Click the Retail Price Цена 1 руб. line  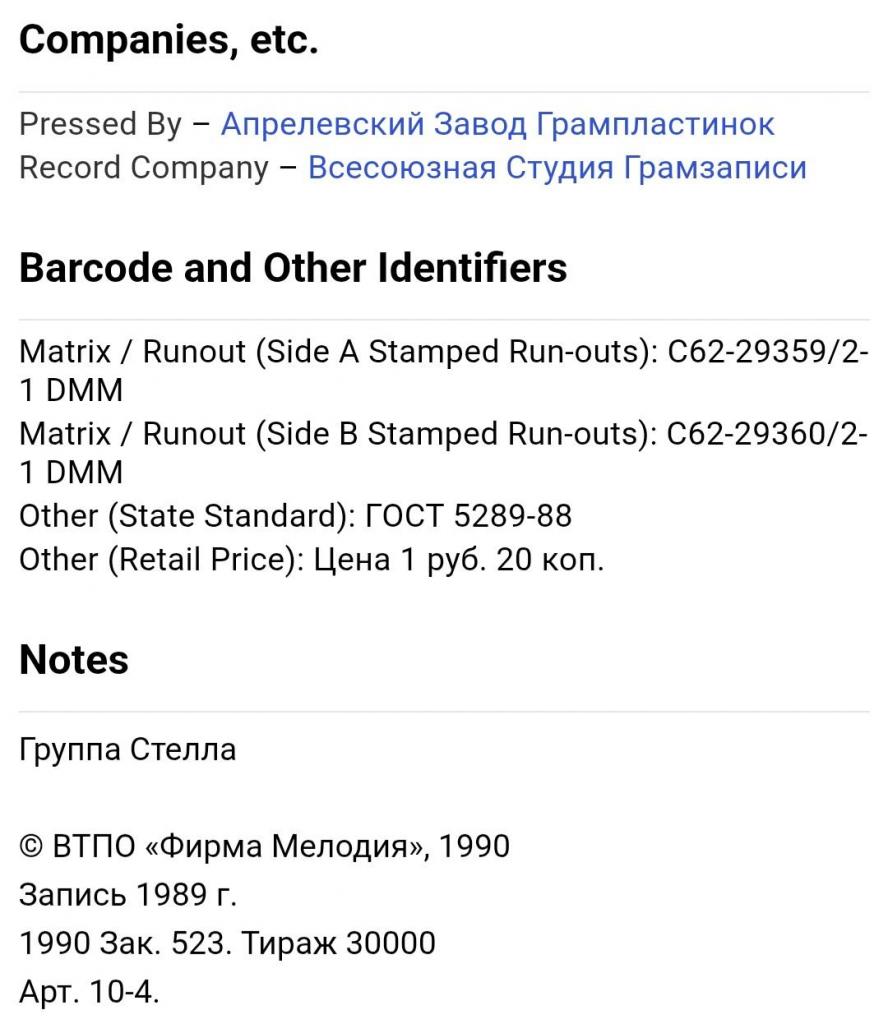point(311,560)
